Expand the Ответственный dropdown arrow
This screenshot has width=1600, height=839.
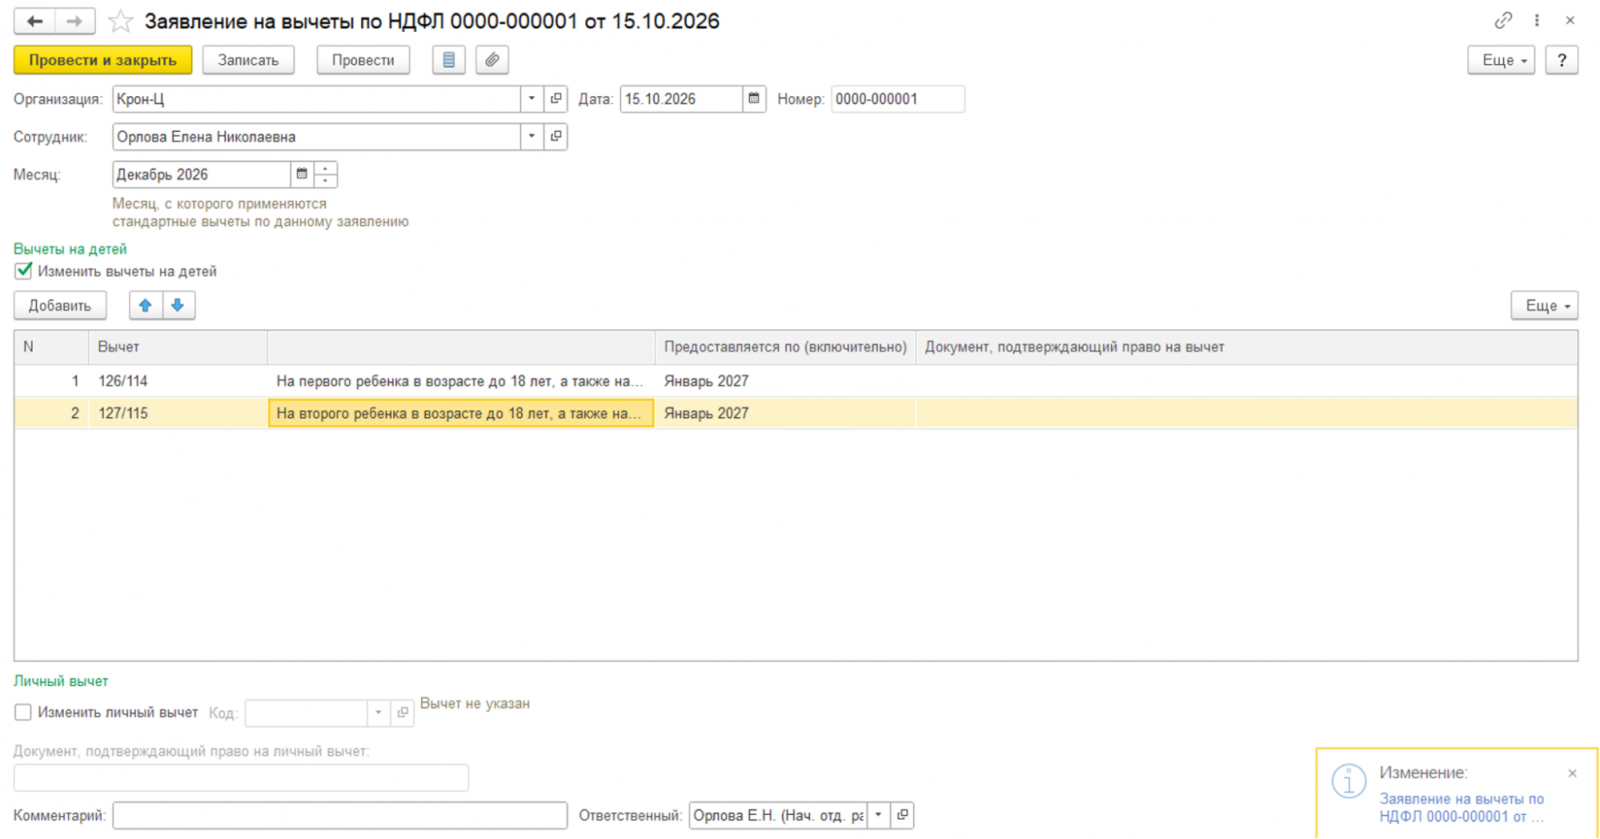(x=878, y=815)
